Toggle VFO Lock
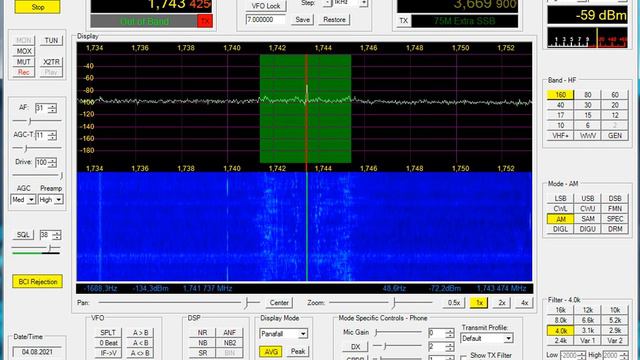Screen dimensions: 640x360 tap(266, 6)
